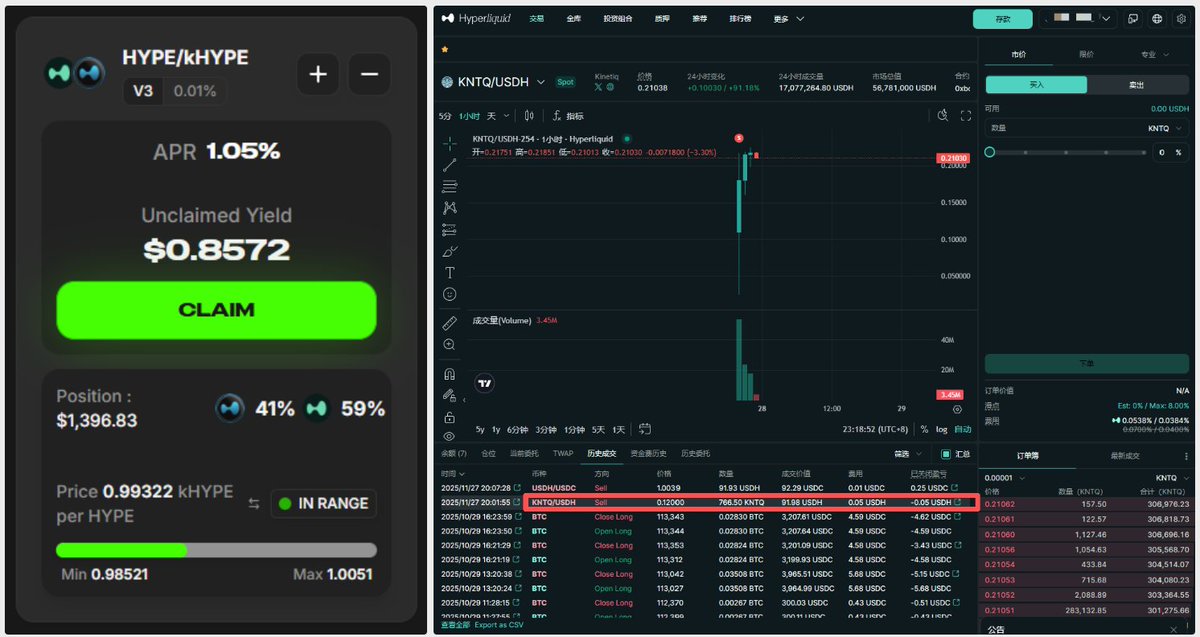Viewport: 1200px width, 637px height.
Task: Click the fullscreen chart icon
Action: pyautogui.click(x=965, y=116)
